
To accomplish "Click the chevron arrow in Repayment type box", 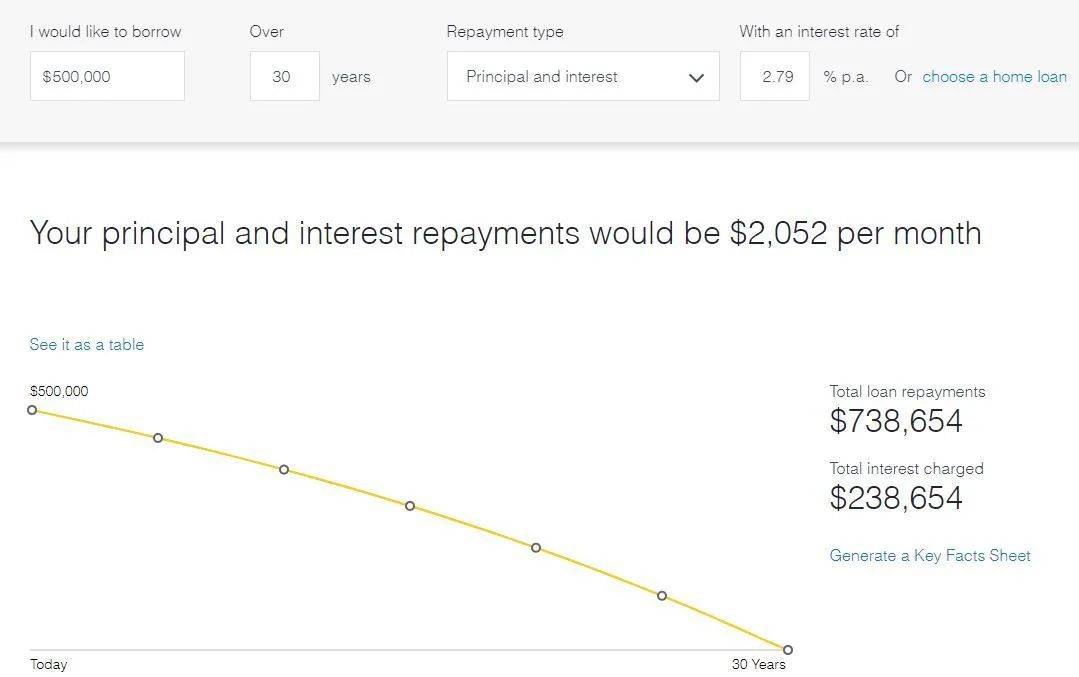I will coord(696,78).
